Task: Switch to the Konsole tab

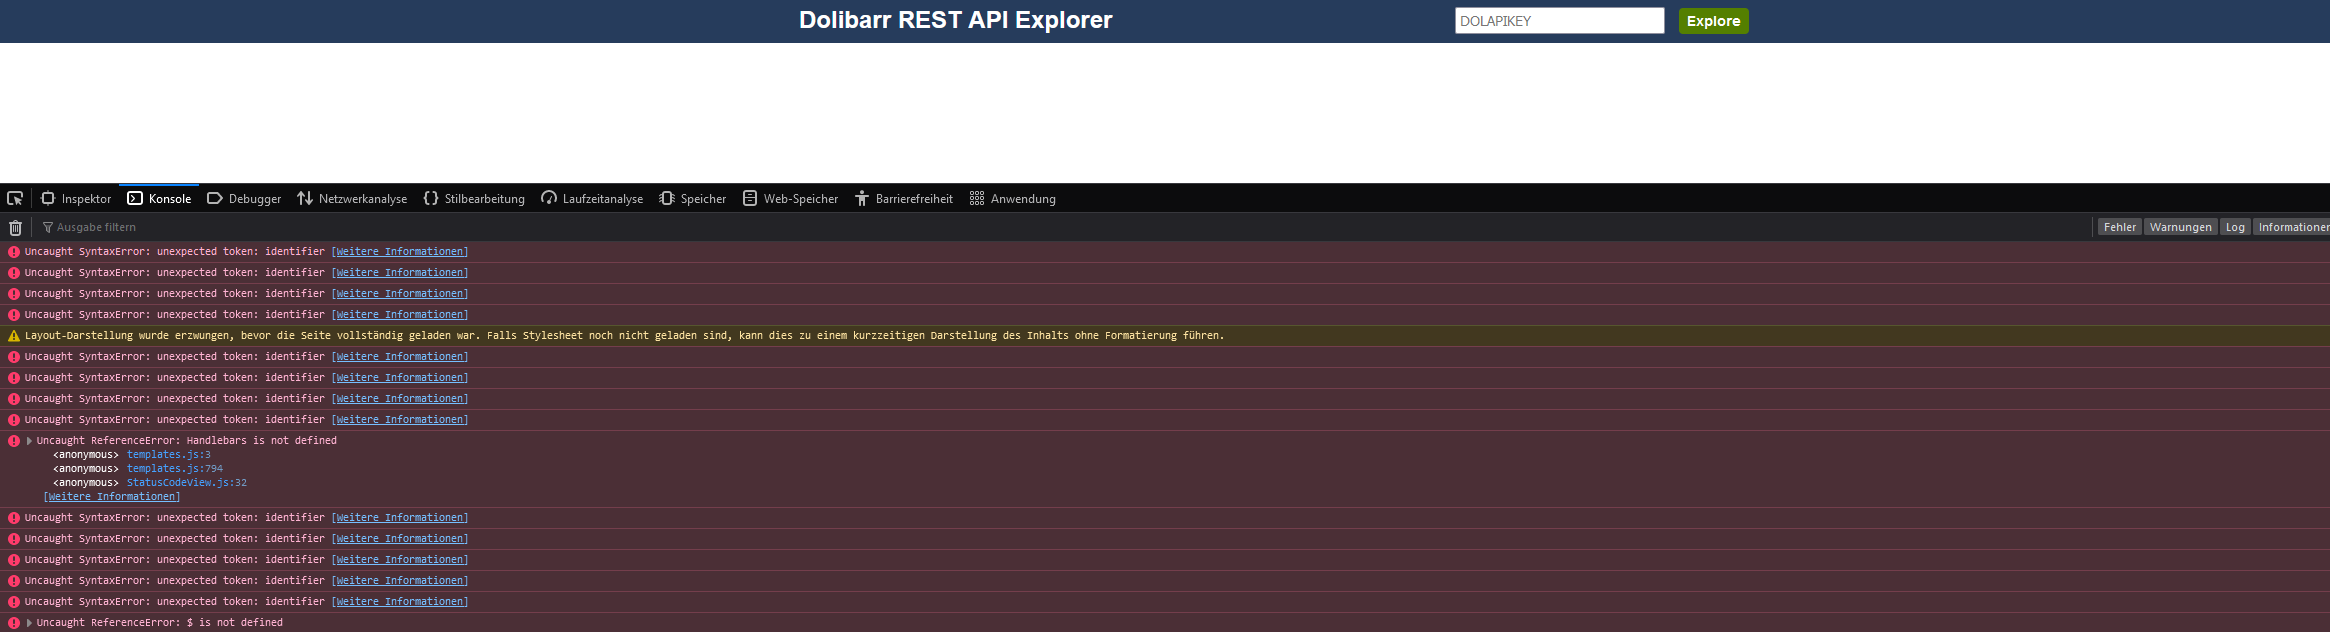Action: point(159,198)
